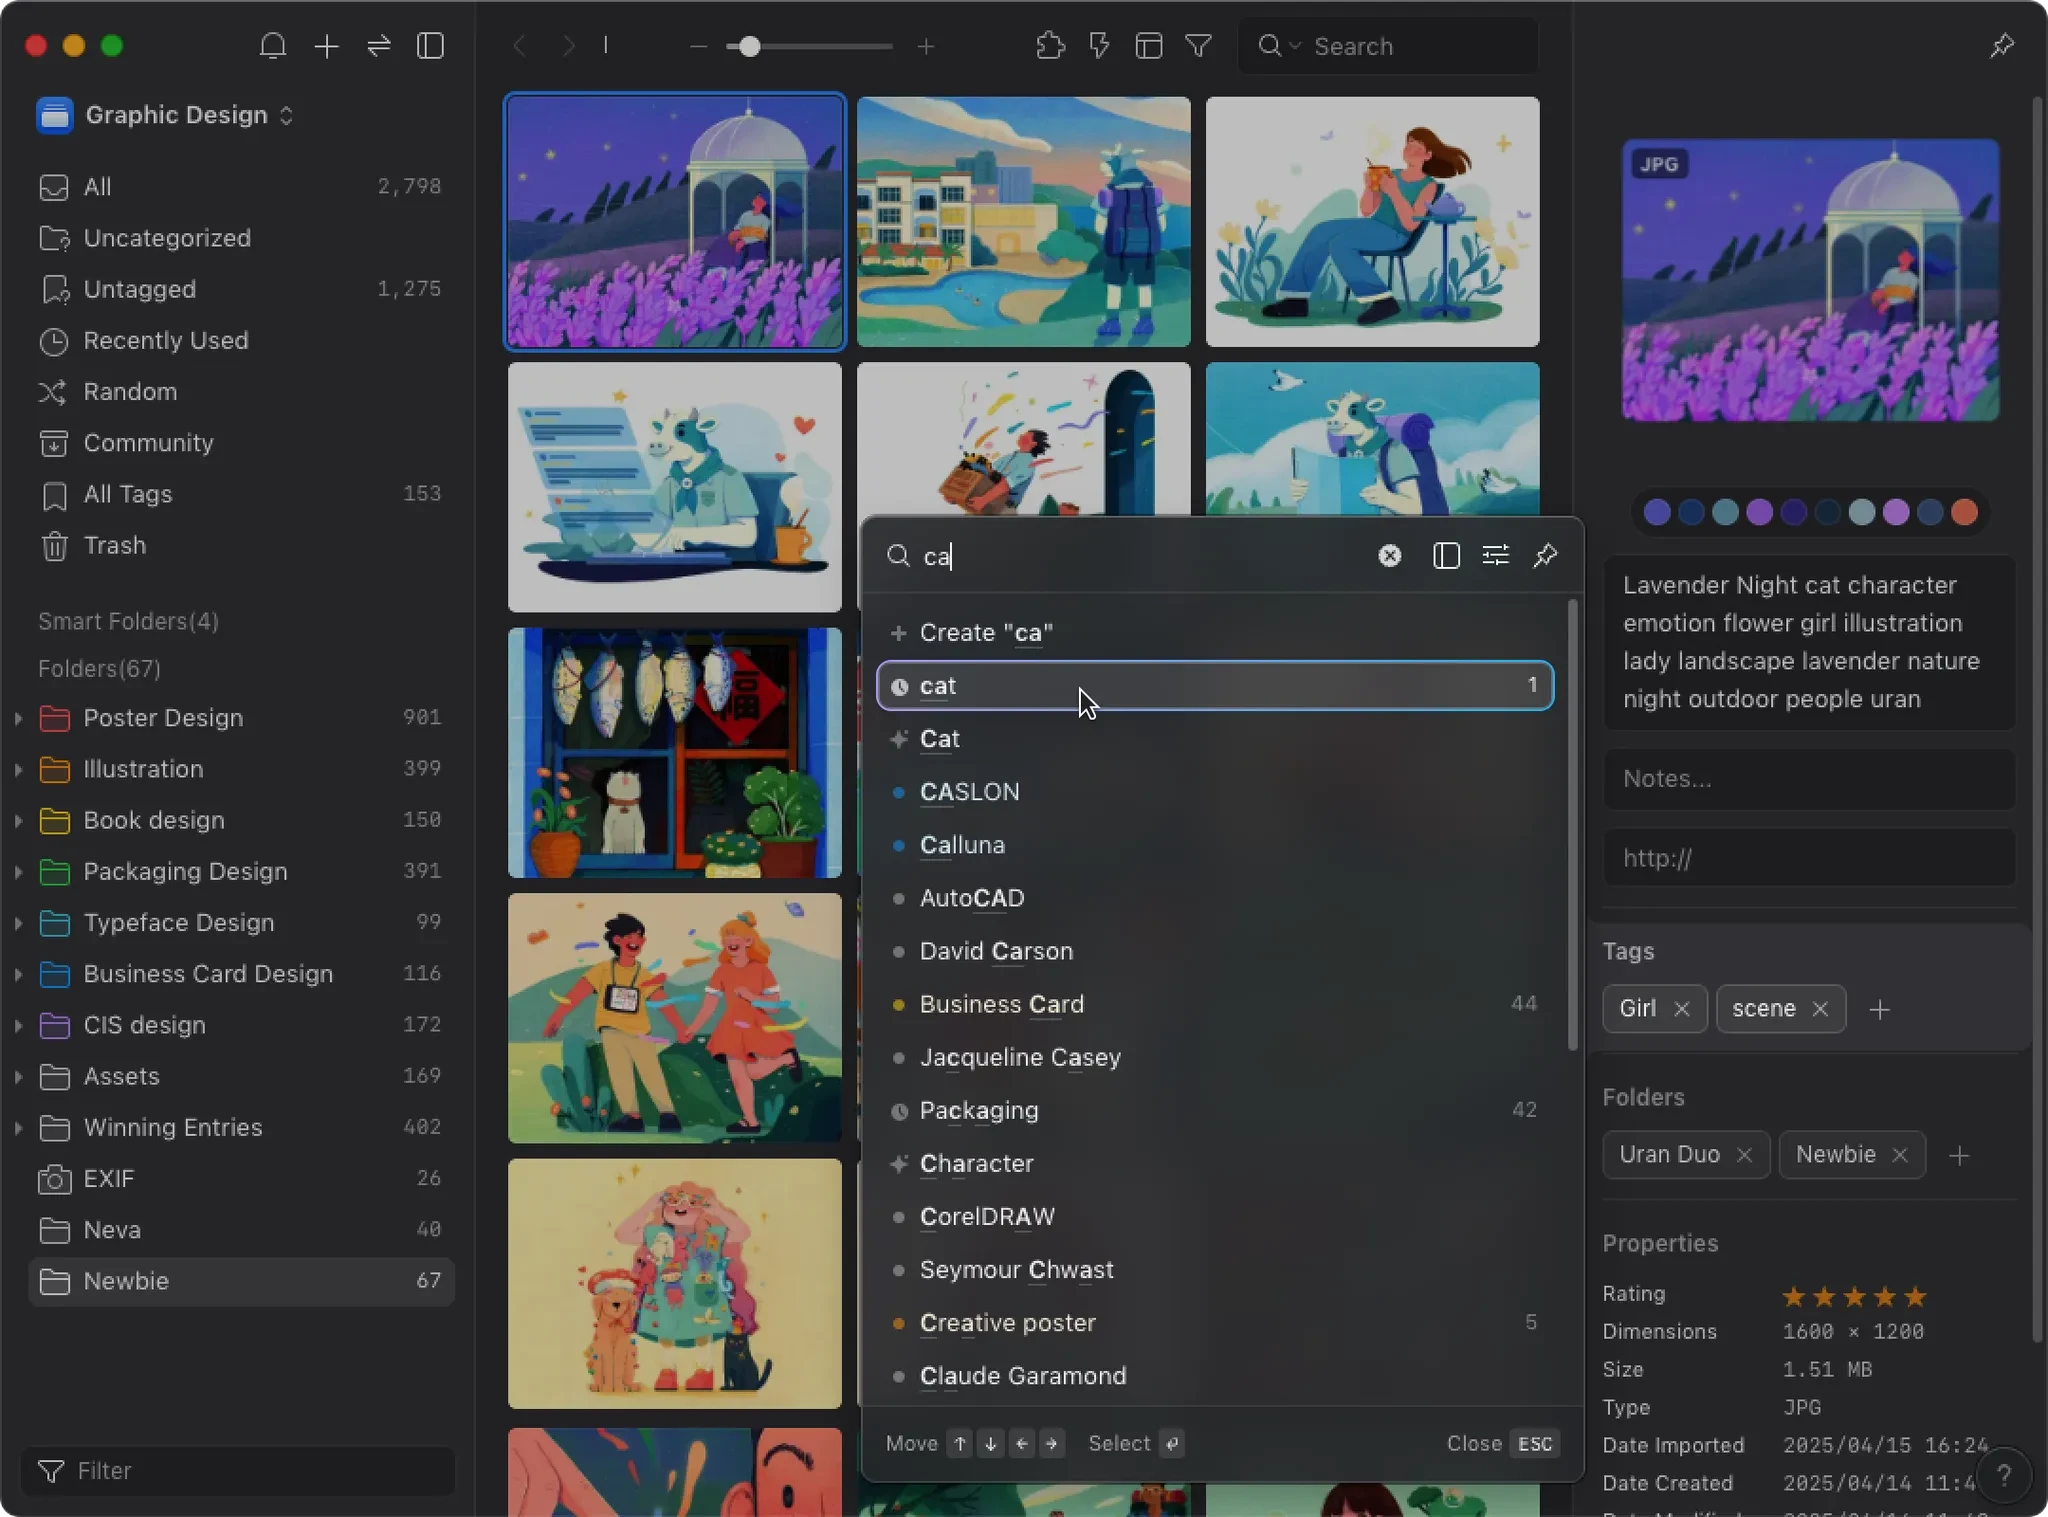Open Recently Used
The height and width of the screenshot is (1517, 2048).
click(x=240, y=340)
